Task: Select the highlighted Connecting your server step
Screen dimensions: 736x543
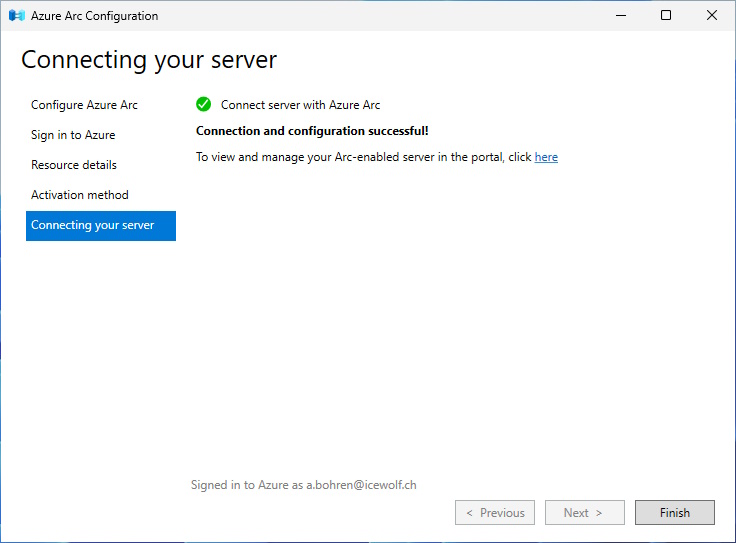Action: (101, 226)
